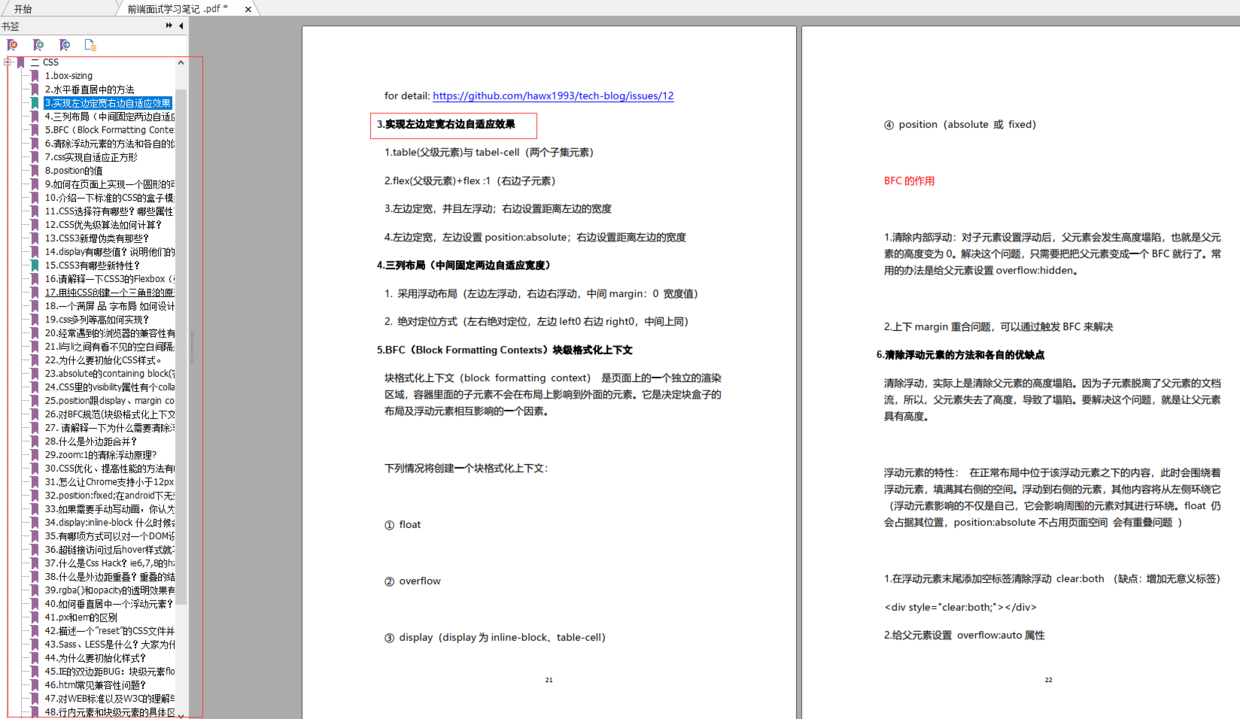This screenshot has width=1240, height=719.
Task: Open bookmark 39.rgba()和opacity的透明效果
Action: click(x=109, y=590)
